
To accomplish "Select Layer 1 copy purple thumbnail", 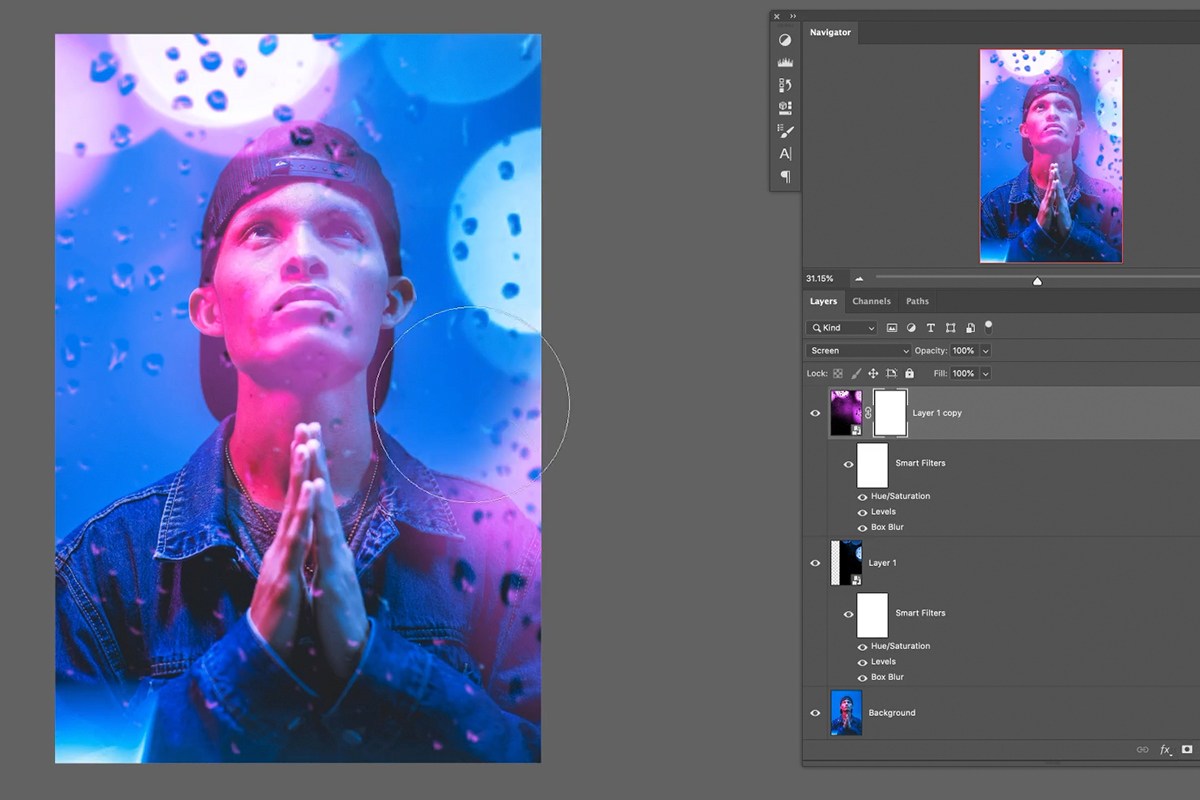I will 846,413.
